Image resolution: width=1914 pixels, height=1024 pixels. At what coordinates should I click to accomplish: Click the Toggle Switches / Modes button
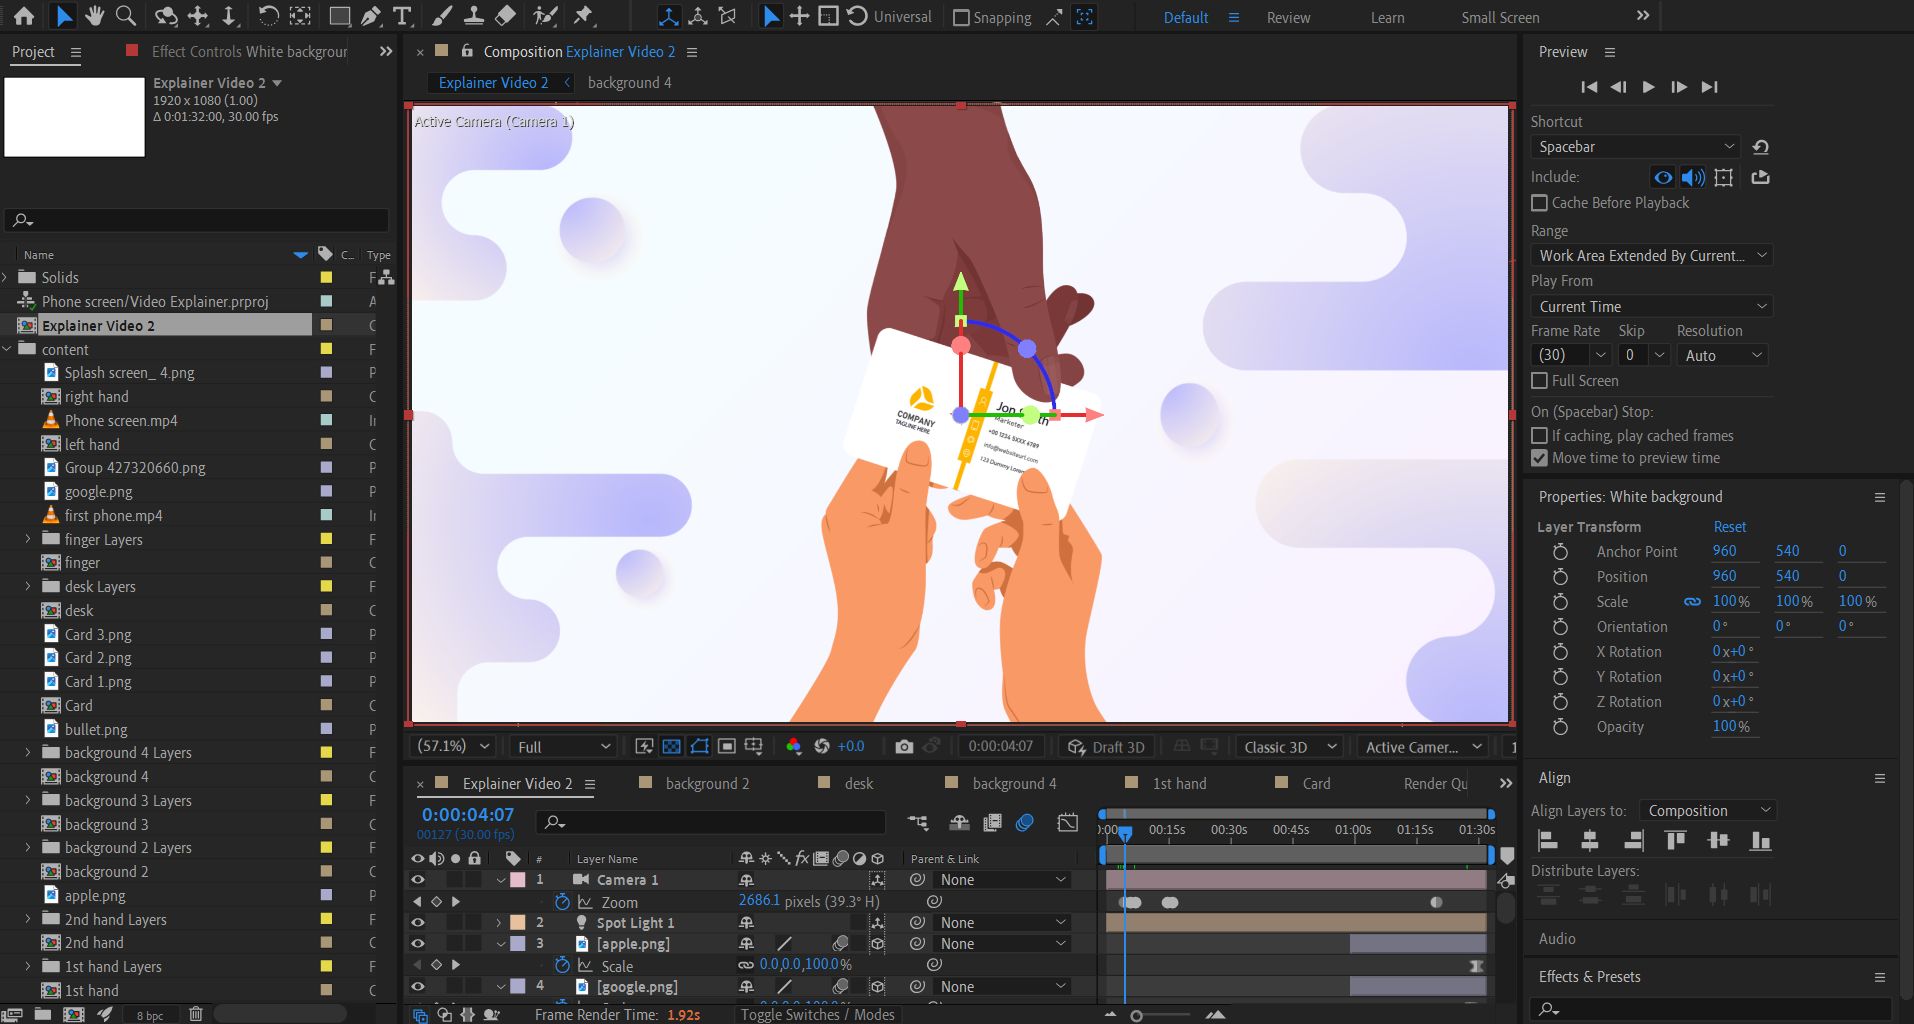point(817,1014)
